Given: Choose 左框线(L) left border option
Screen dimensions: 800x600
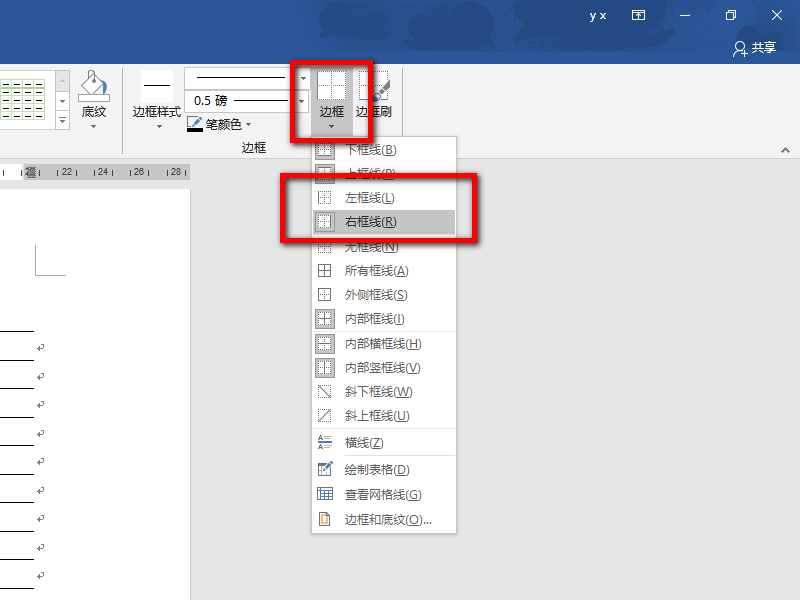Looking at the screenshot, I should pyautogui.click(x=384, y=197).
